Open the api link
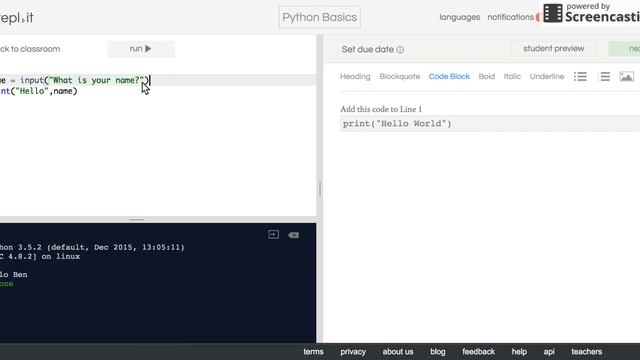 pyautogui.click(x=549, y=351)
